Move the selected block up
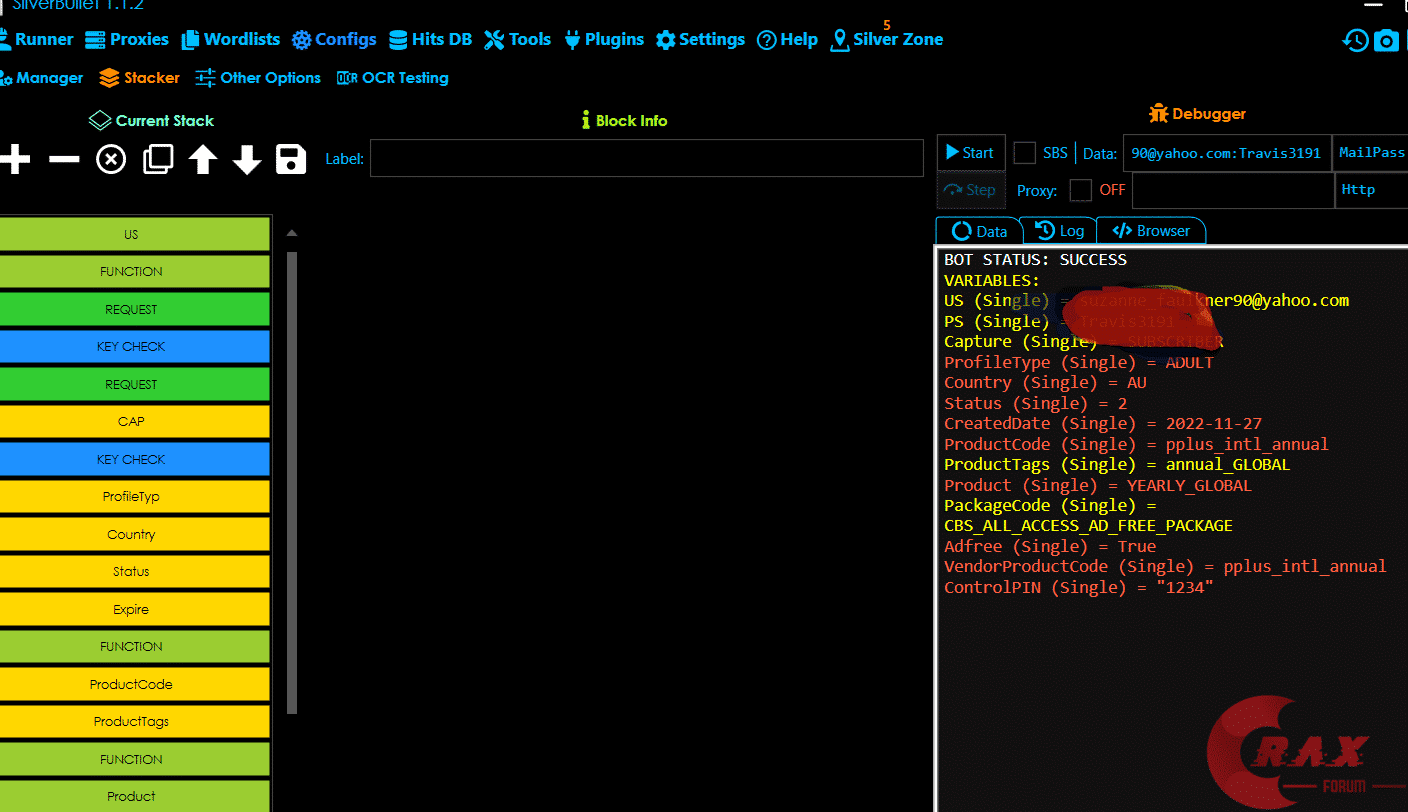The image size is (1408, 812). tap(203, 159)
